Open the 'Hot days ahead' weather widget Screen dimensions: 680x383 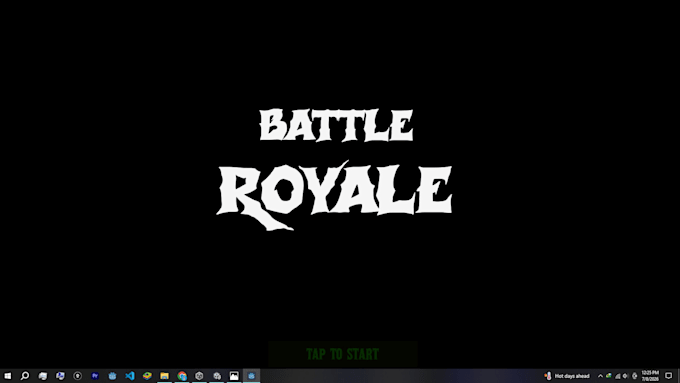[x=567, y=376]
